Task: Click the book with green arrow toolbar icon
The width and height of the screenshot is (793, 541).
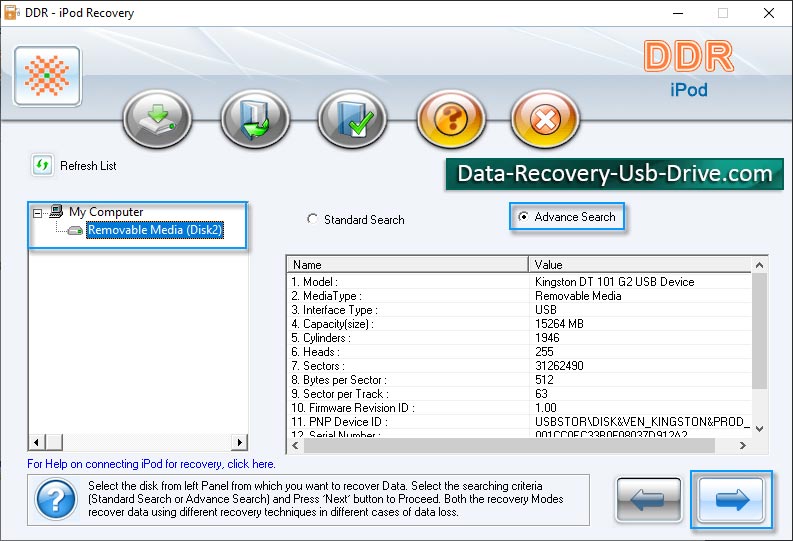Action: [x=255, y=119]
